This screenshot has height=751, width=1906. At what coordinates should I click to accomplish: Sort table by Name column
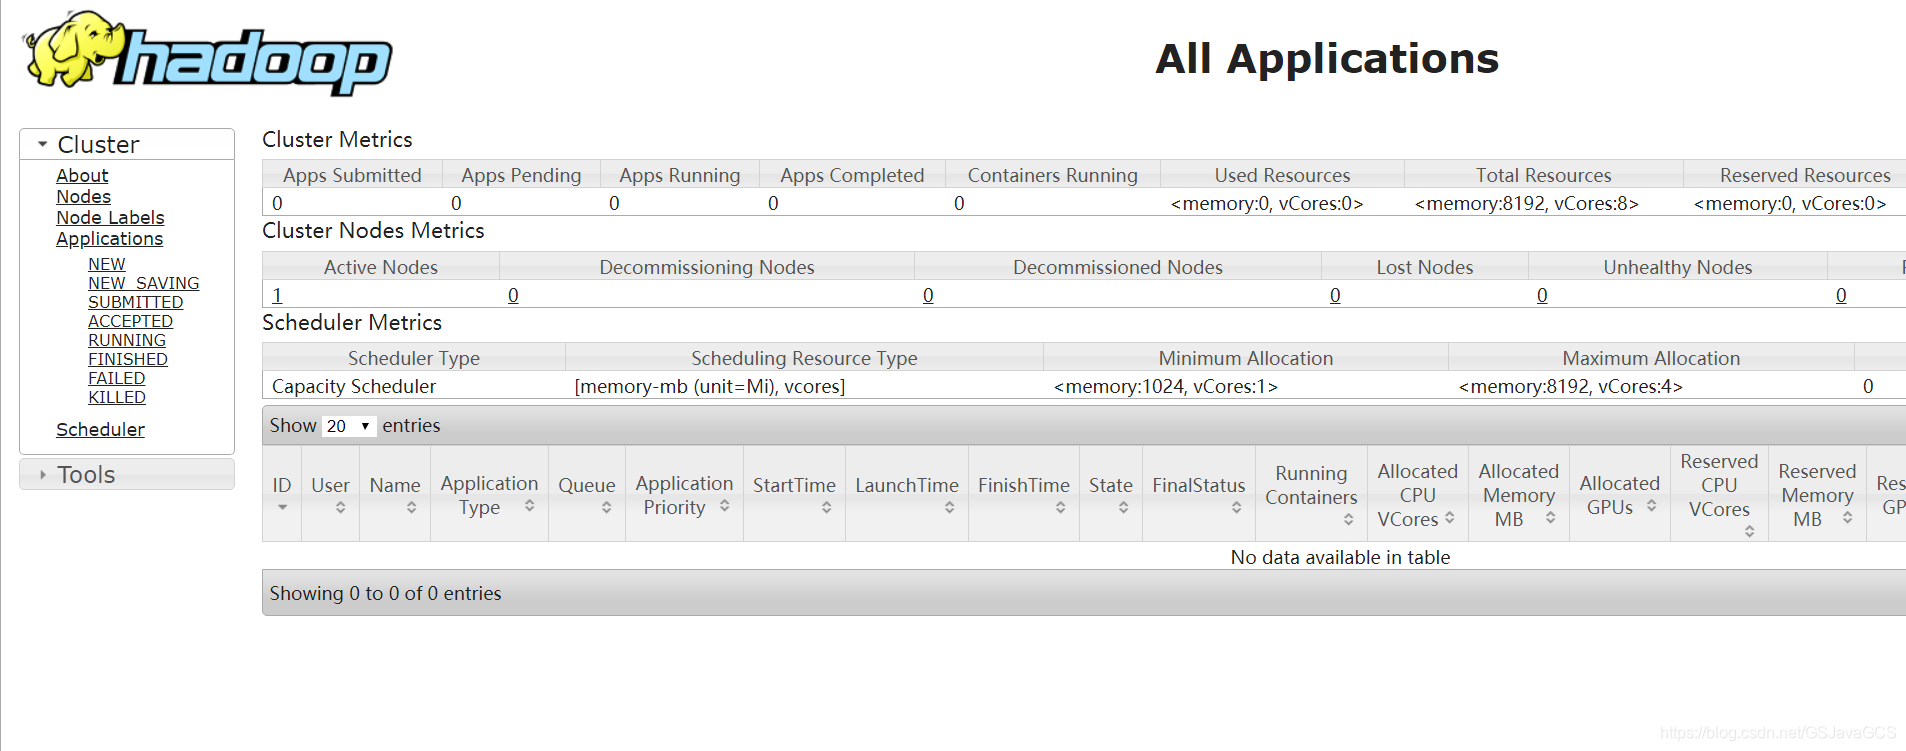pos(395,494)
